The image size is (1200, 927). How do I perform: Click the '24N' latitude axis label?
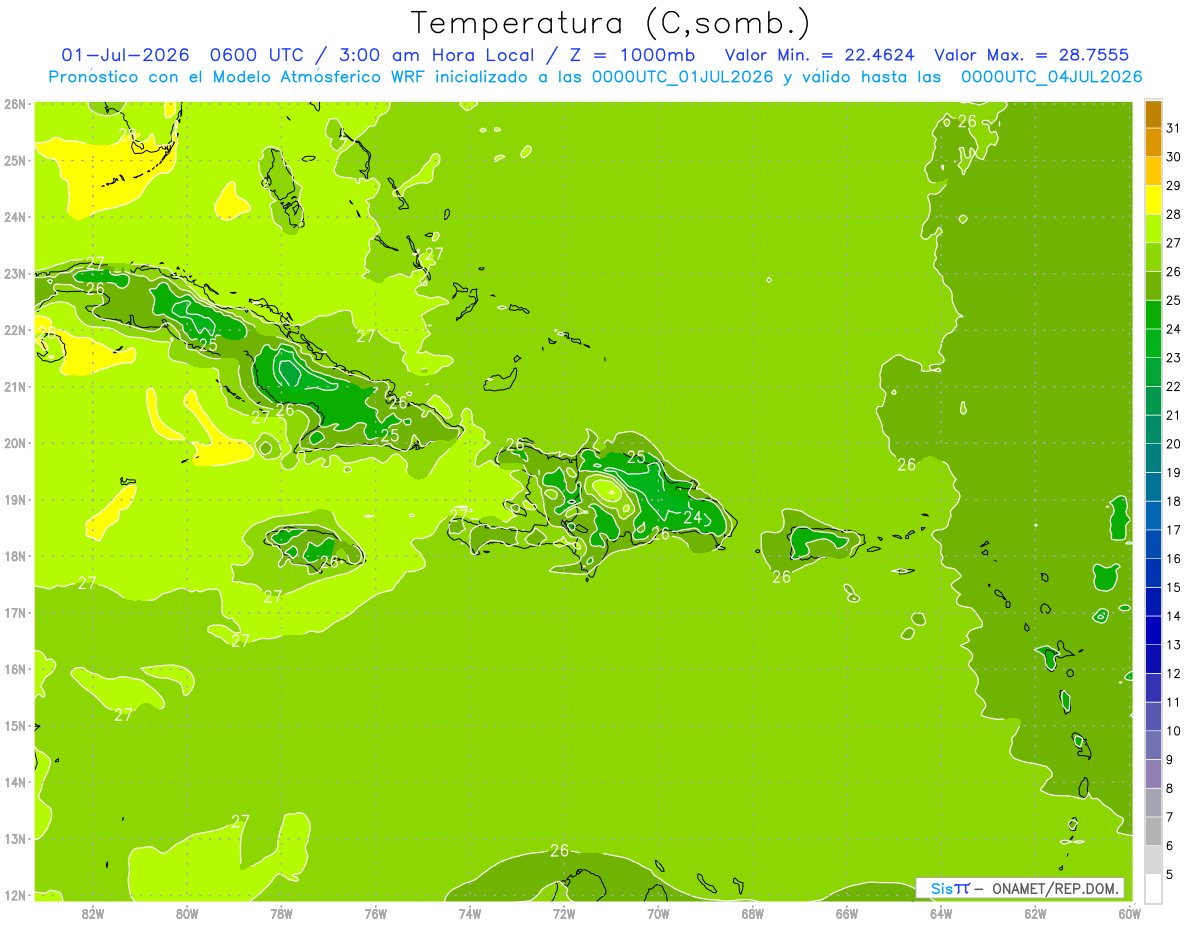[15, 217]
